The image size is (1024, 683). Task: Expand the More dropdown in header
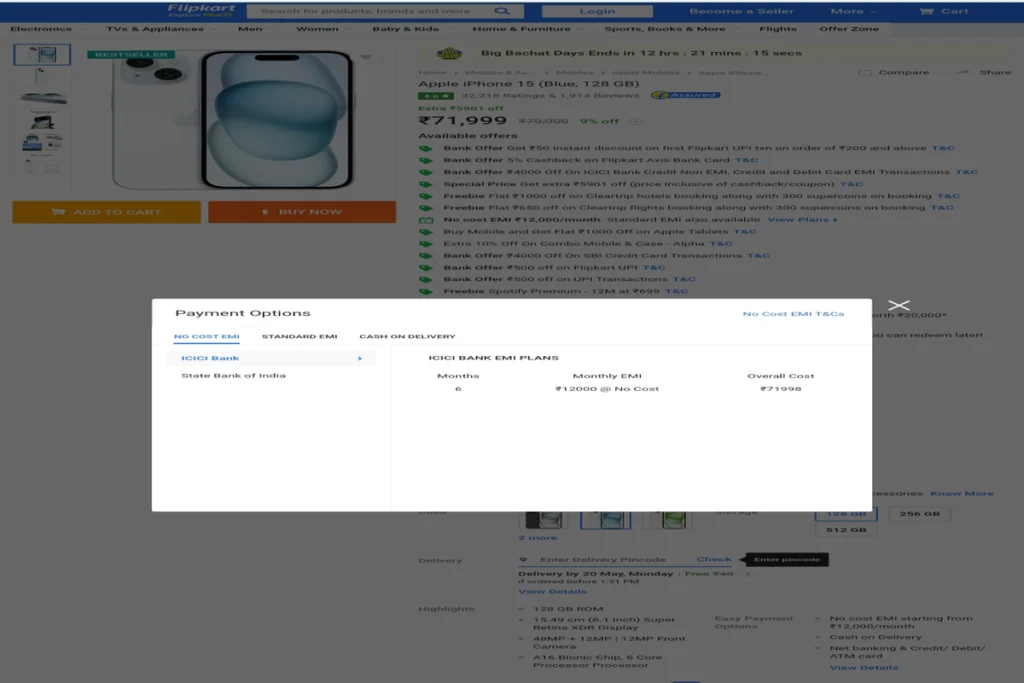853,11
